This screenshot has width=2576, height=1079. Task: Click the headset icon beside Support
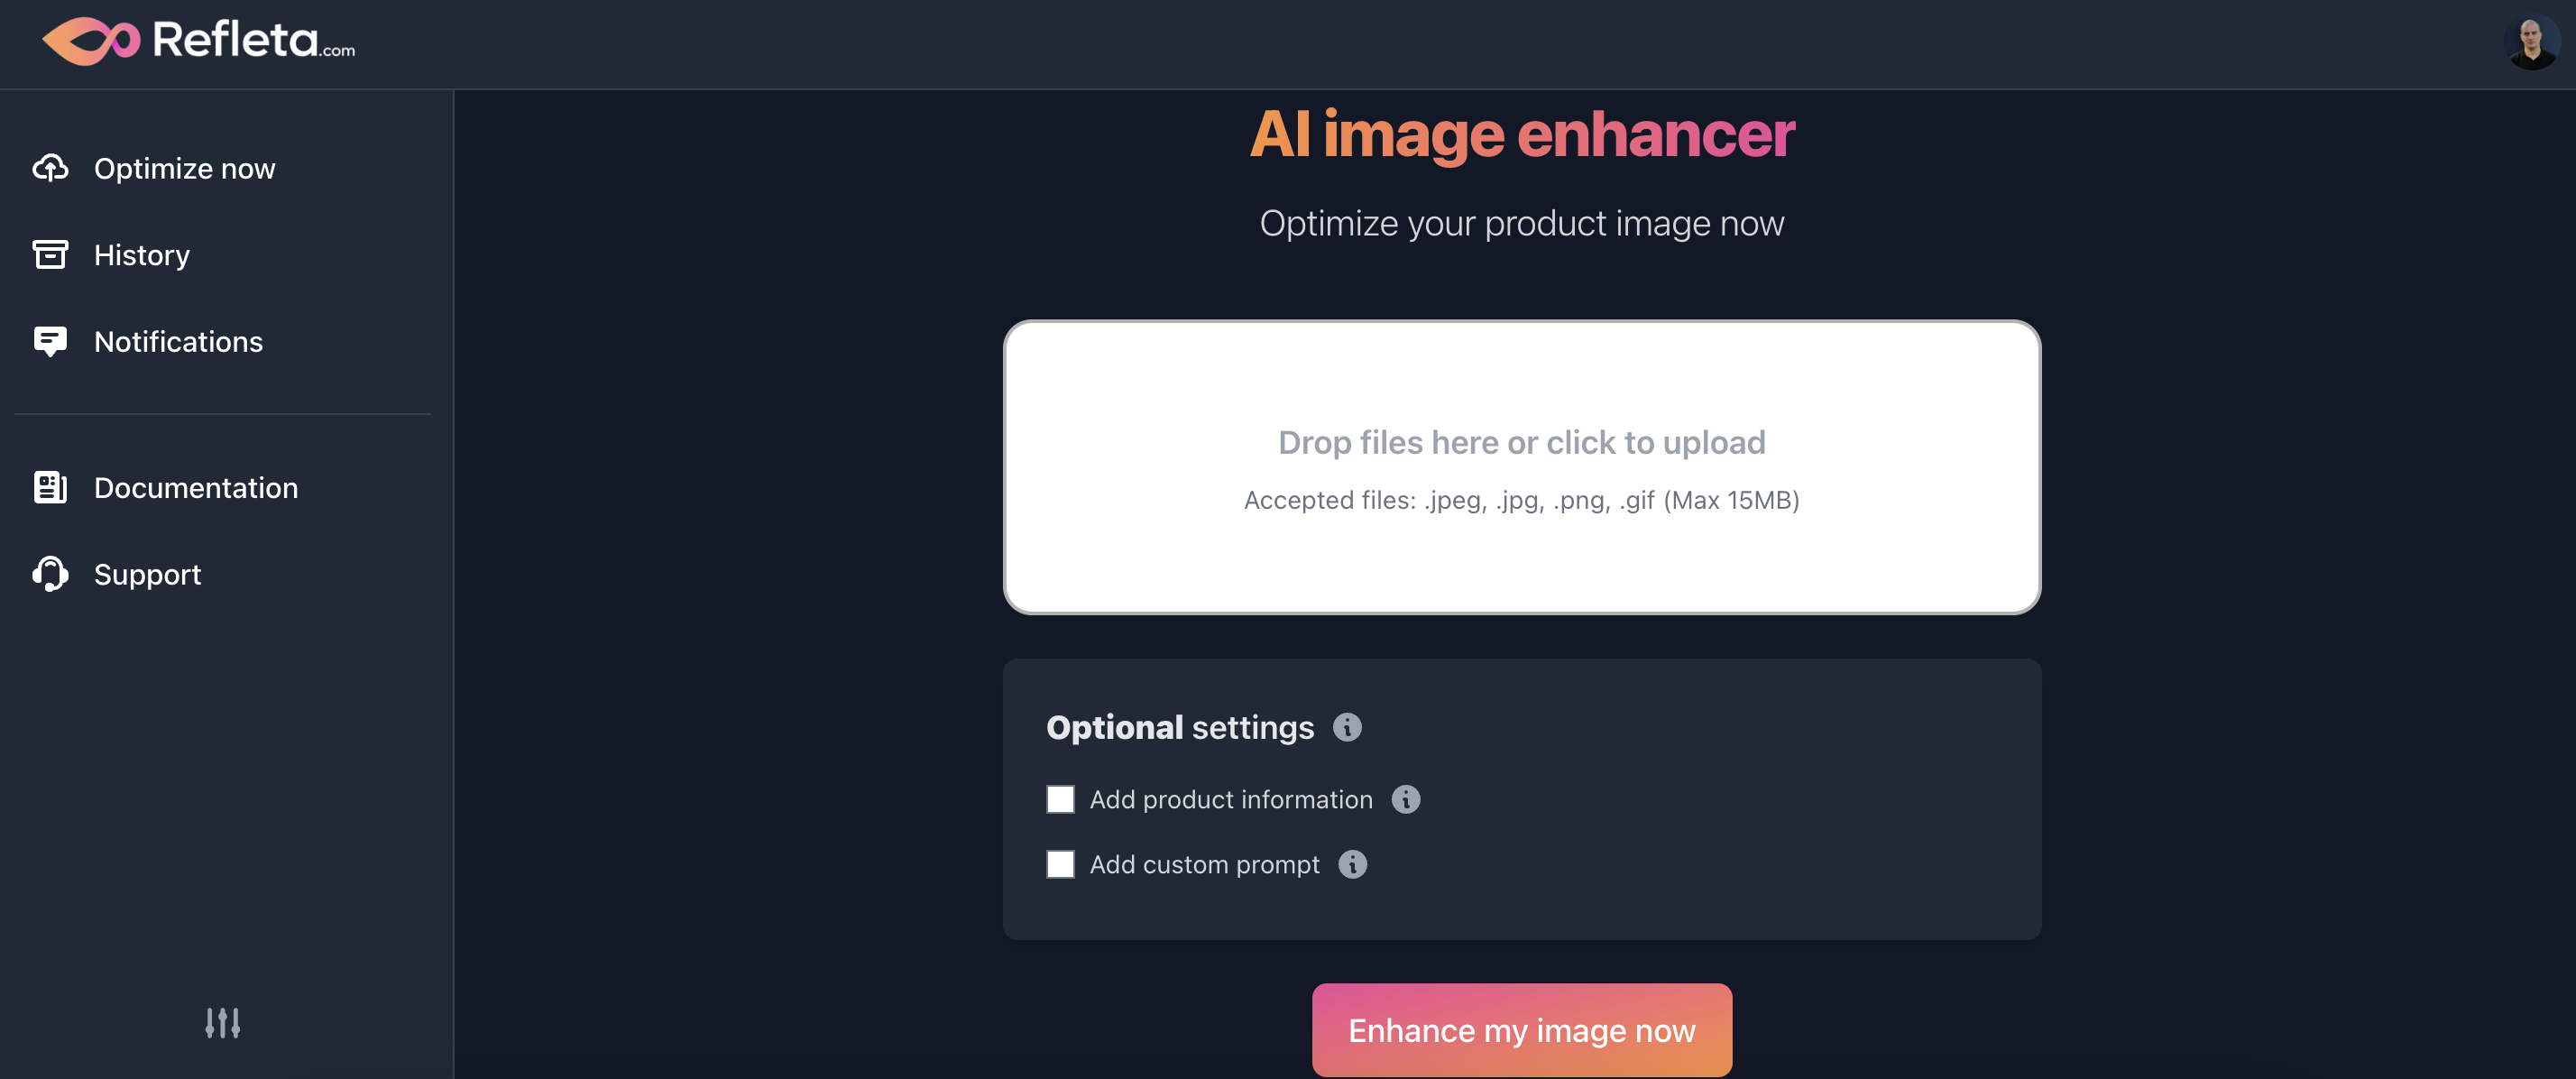50,574
